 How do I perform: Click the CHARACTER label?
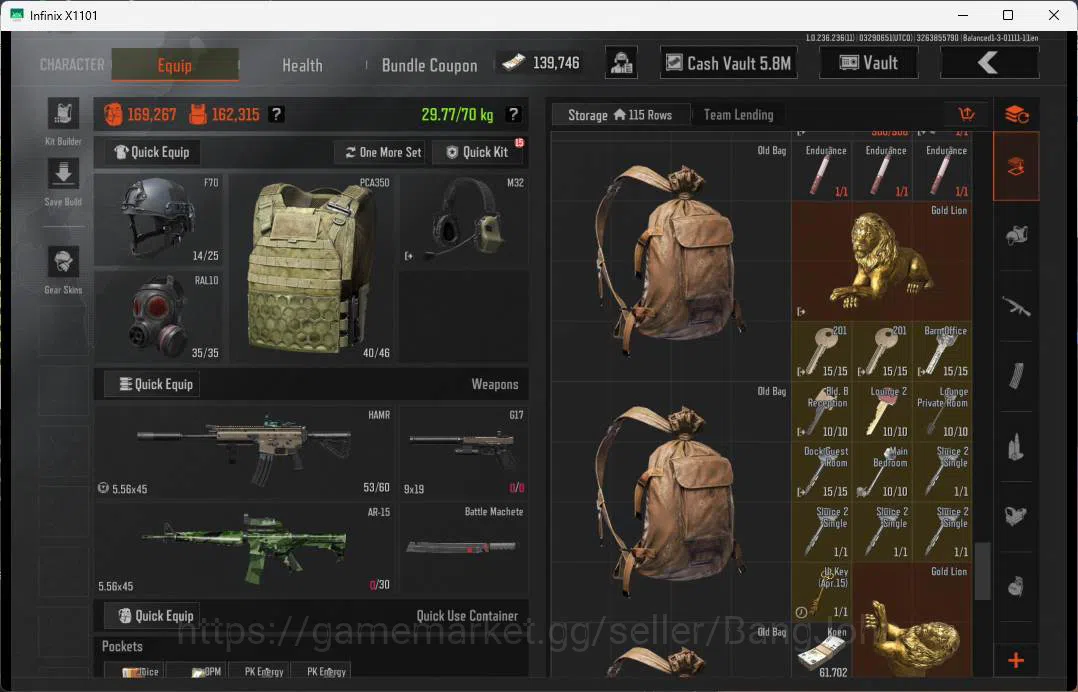72,65
